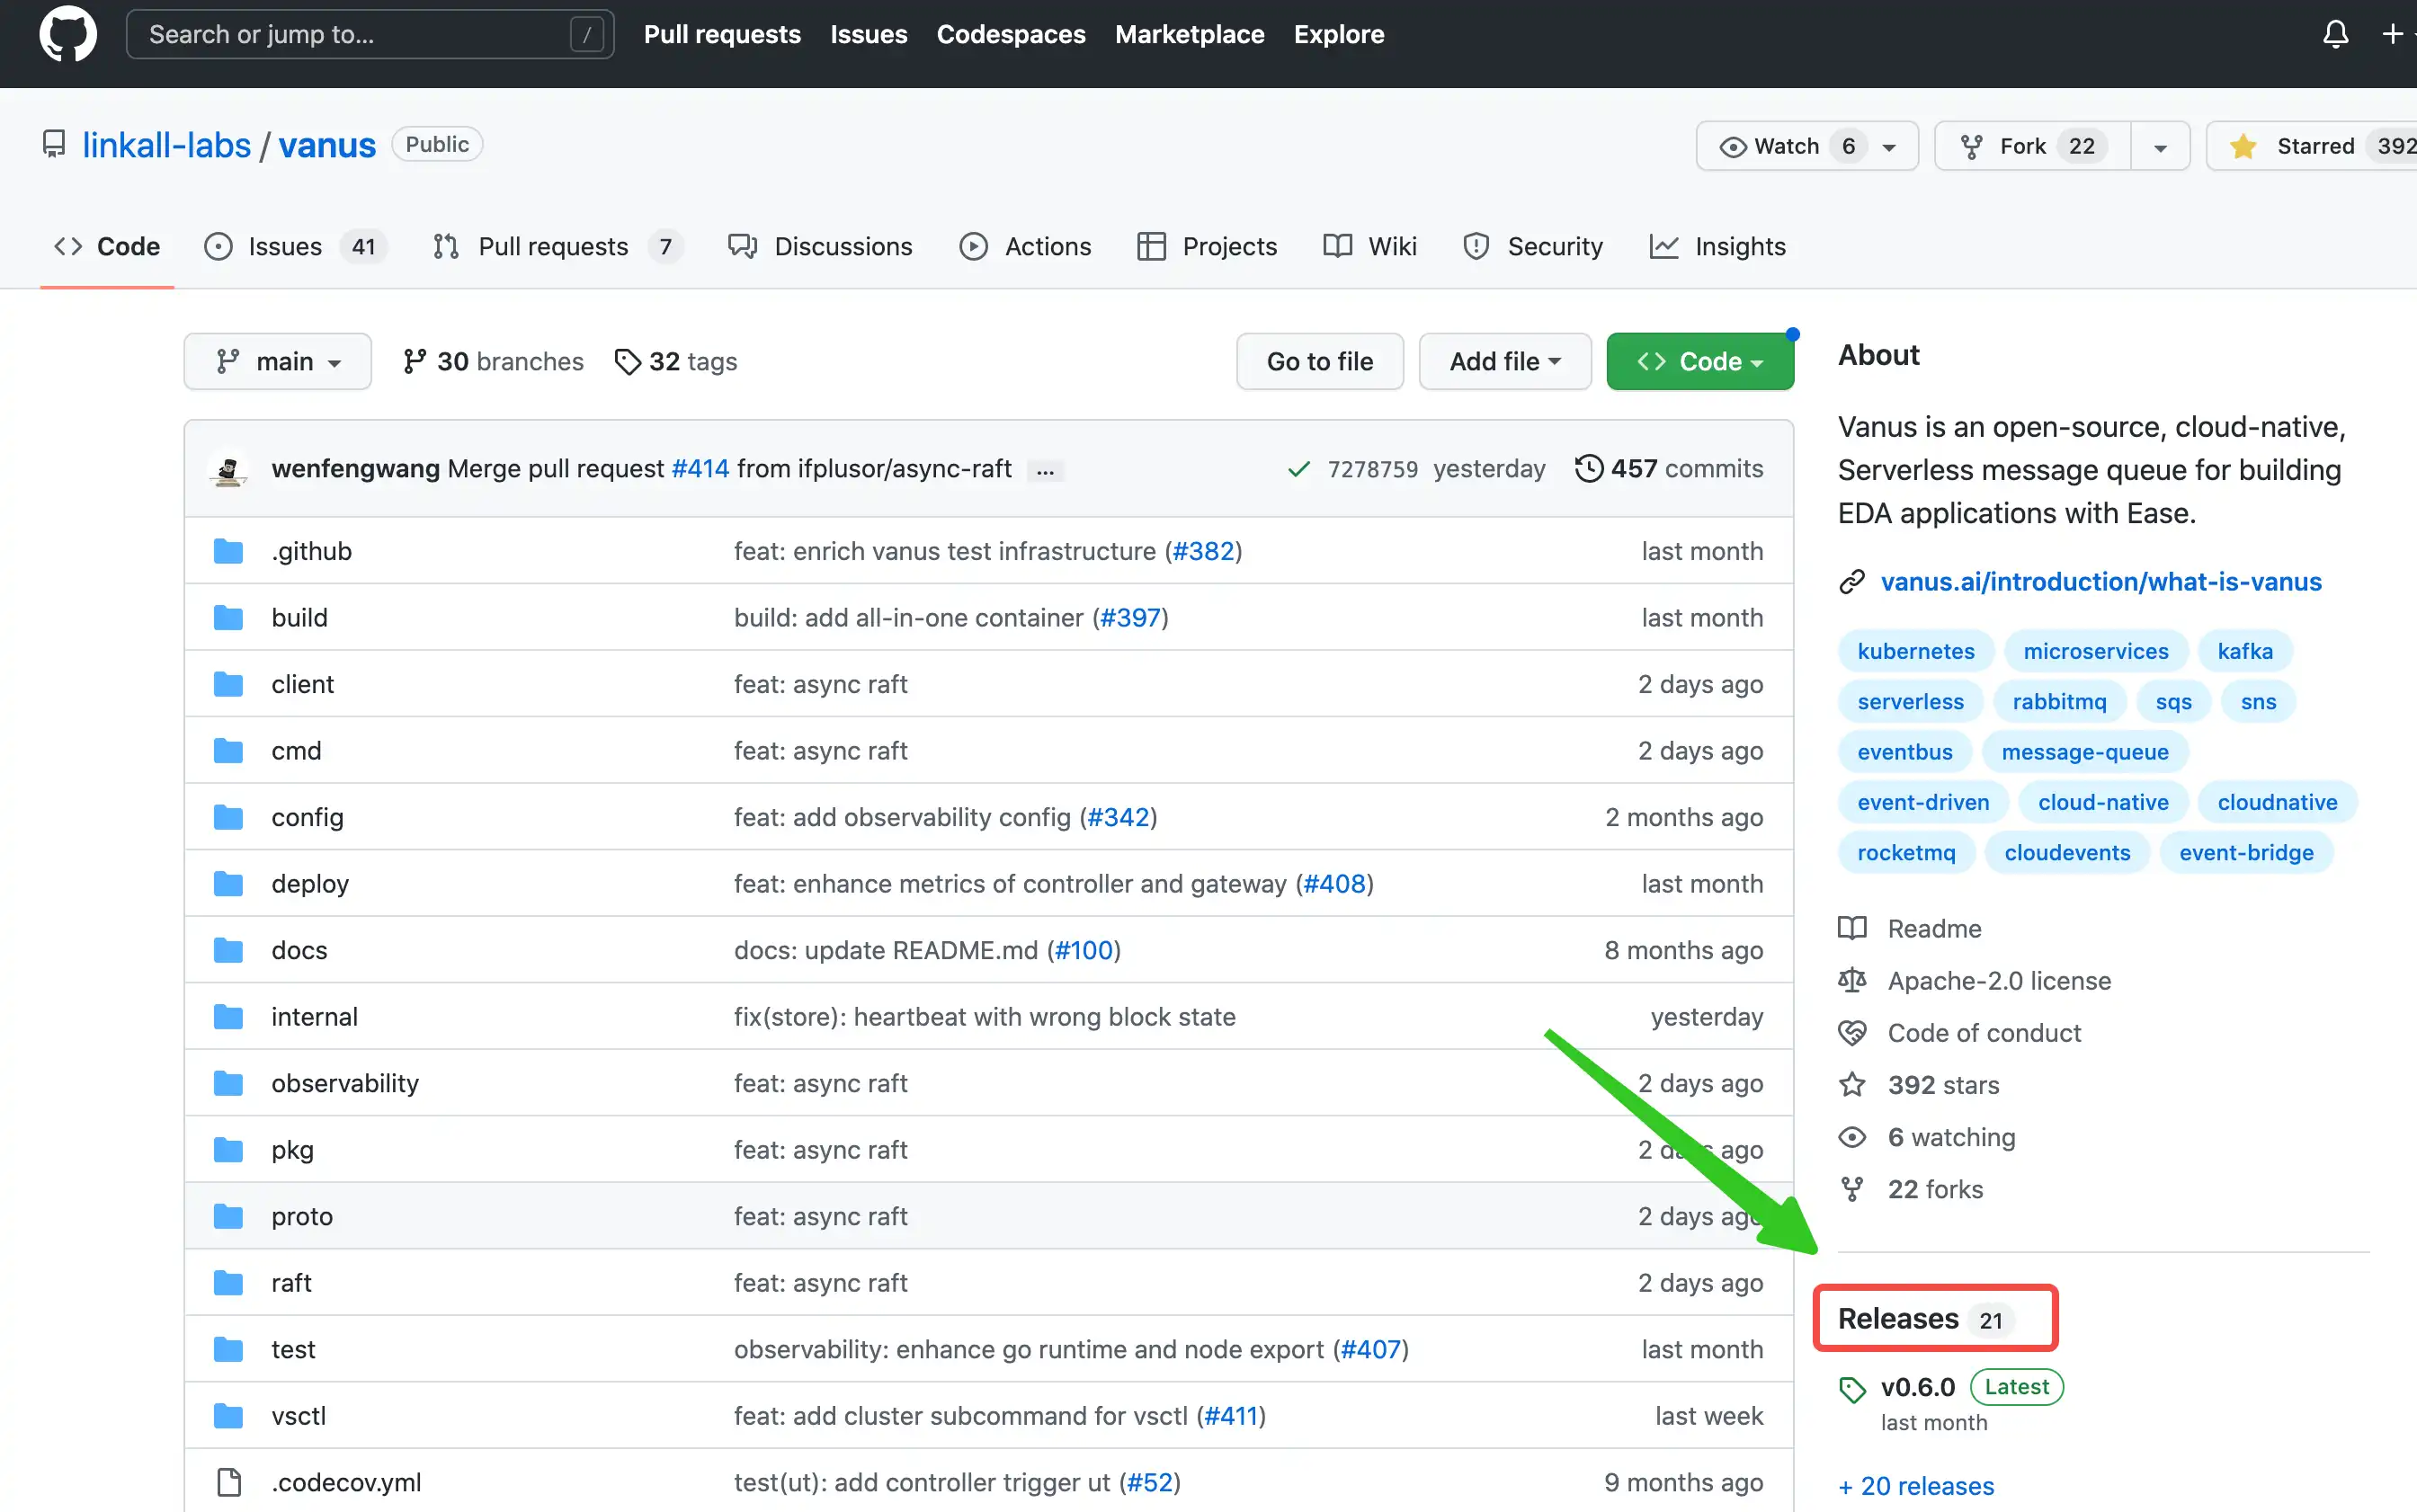Open the 457 commits link
The width and height of the screenshot is (2417, 1512).
point(1668,468)
